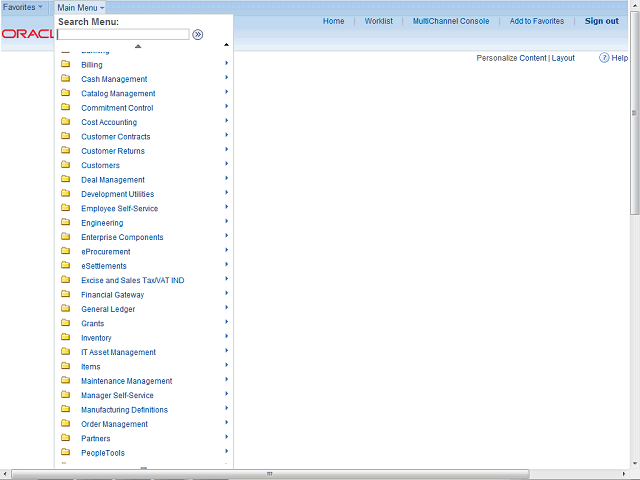Click the search menu go arrow icon

[x=198, y=35]
